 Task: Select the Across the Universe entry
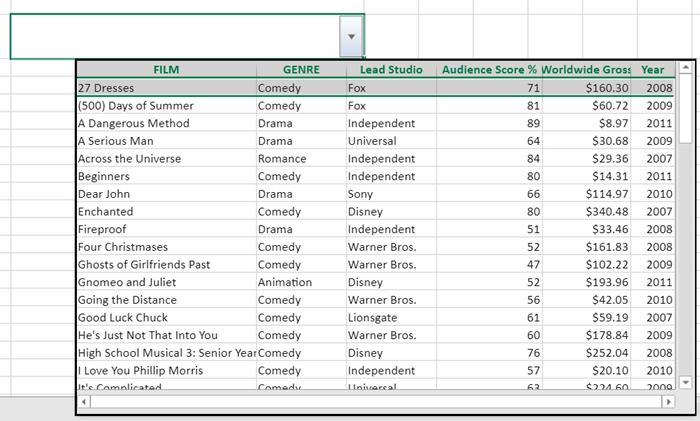(166, 159)
